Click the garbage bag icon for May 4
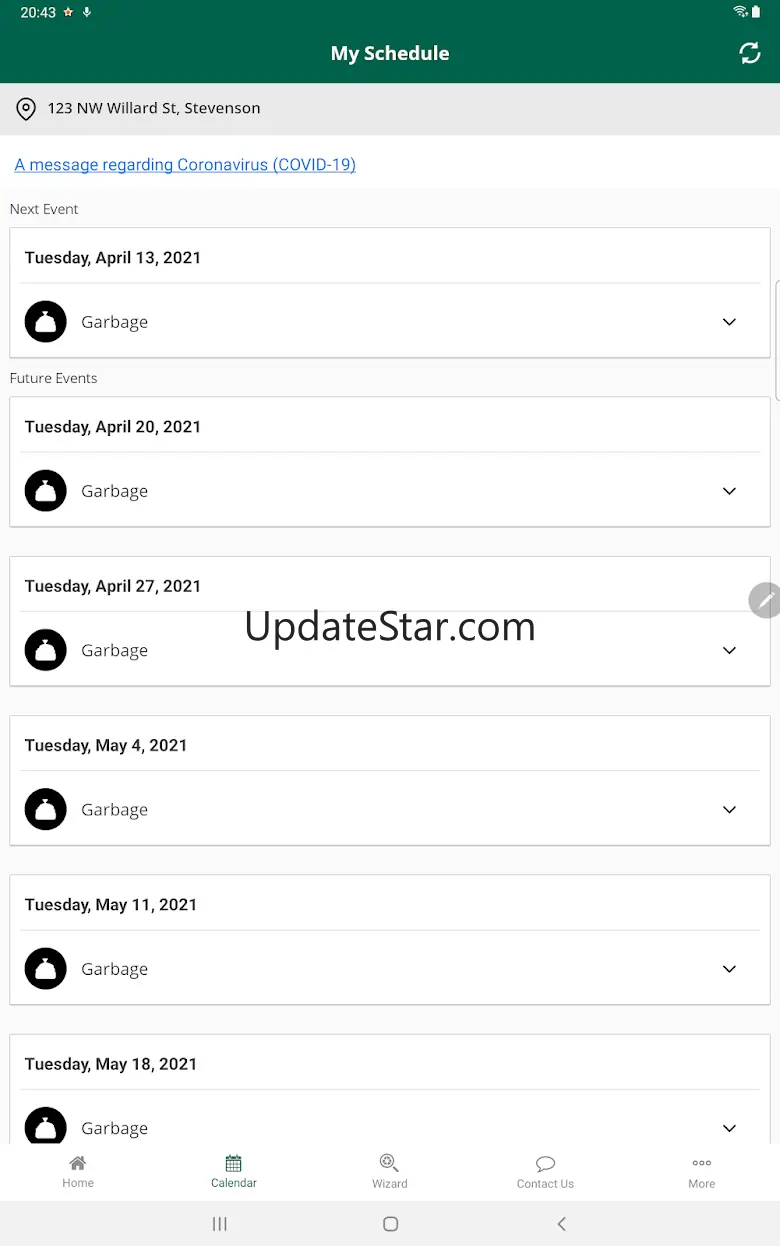 [46, 810]
